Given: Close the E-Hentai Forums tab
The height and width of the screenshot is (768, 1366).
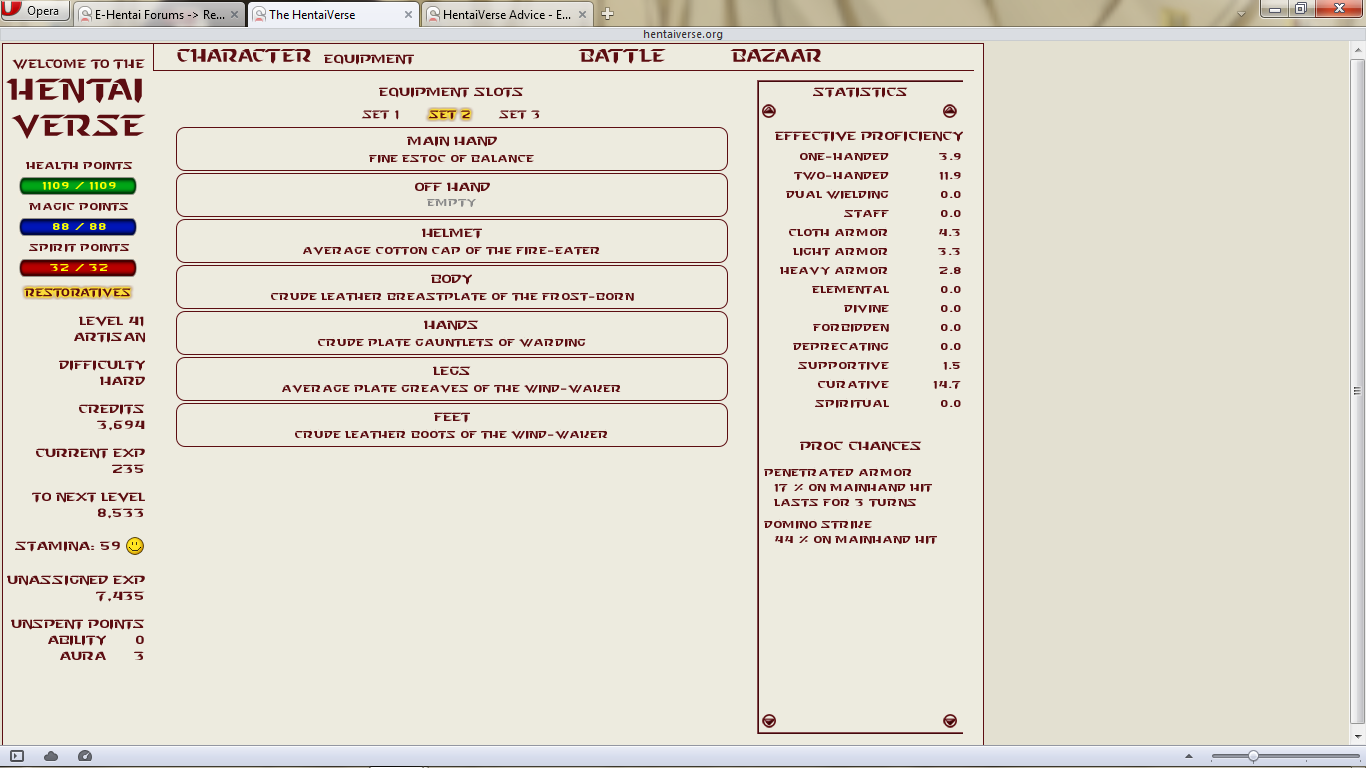Looking at the screenshot, I should 236,14.
